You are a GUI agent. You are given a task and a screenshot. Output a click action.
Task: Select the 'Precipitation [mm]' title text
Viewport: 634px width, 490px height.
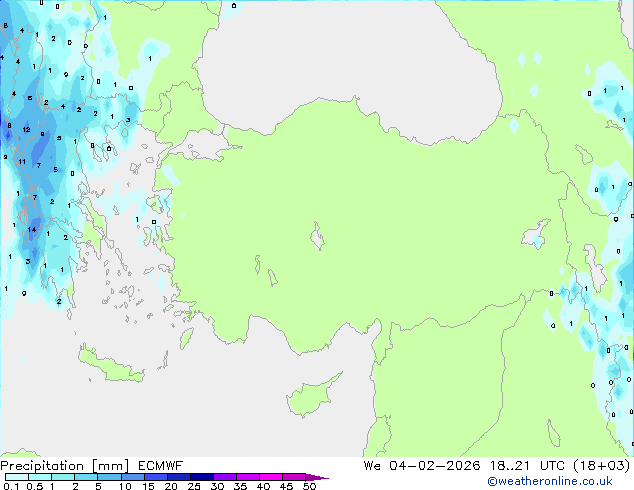pyautogui.click(x=65, y=466)
